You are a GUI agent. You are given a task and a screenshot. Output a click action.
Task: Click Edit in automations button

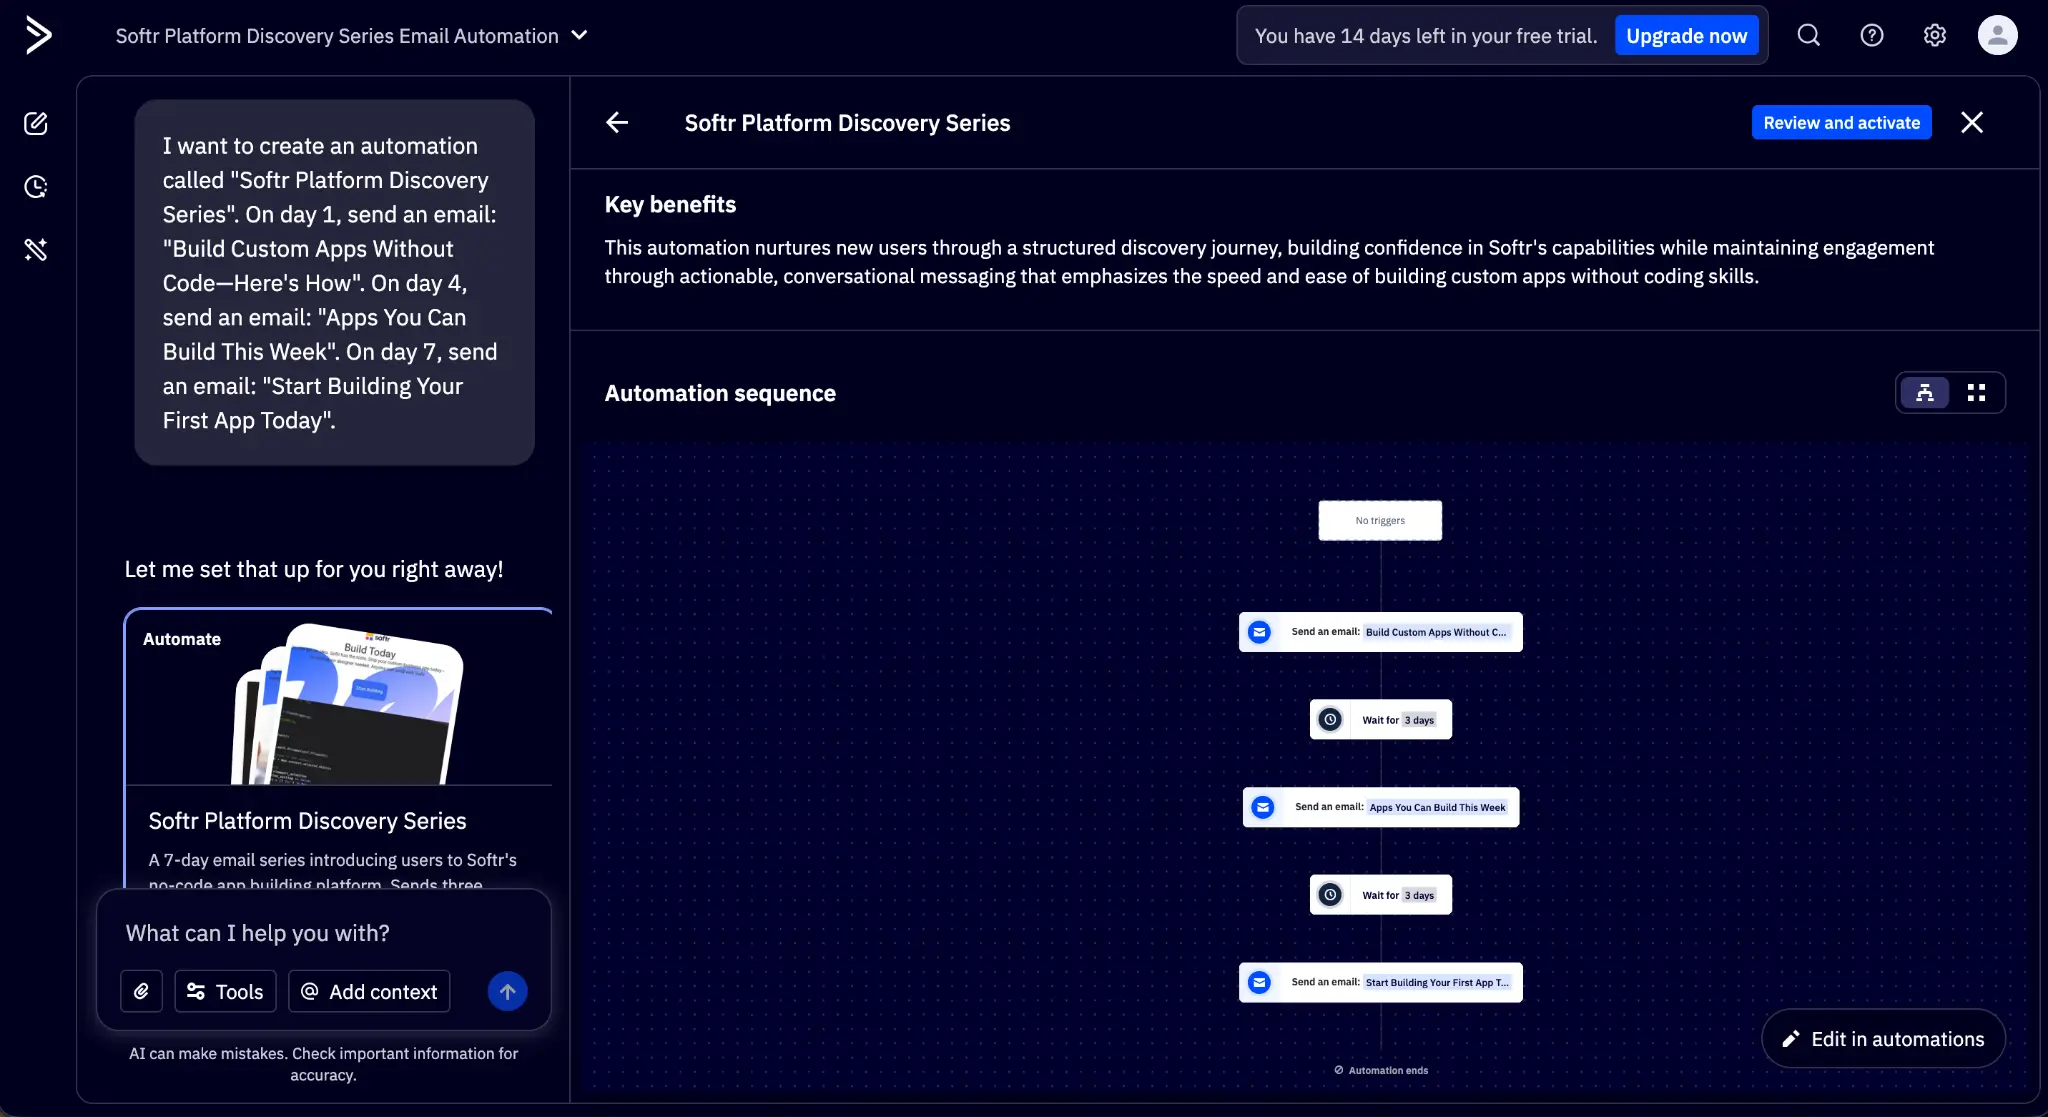pos(1883,1039)
